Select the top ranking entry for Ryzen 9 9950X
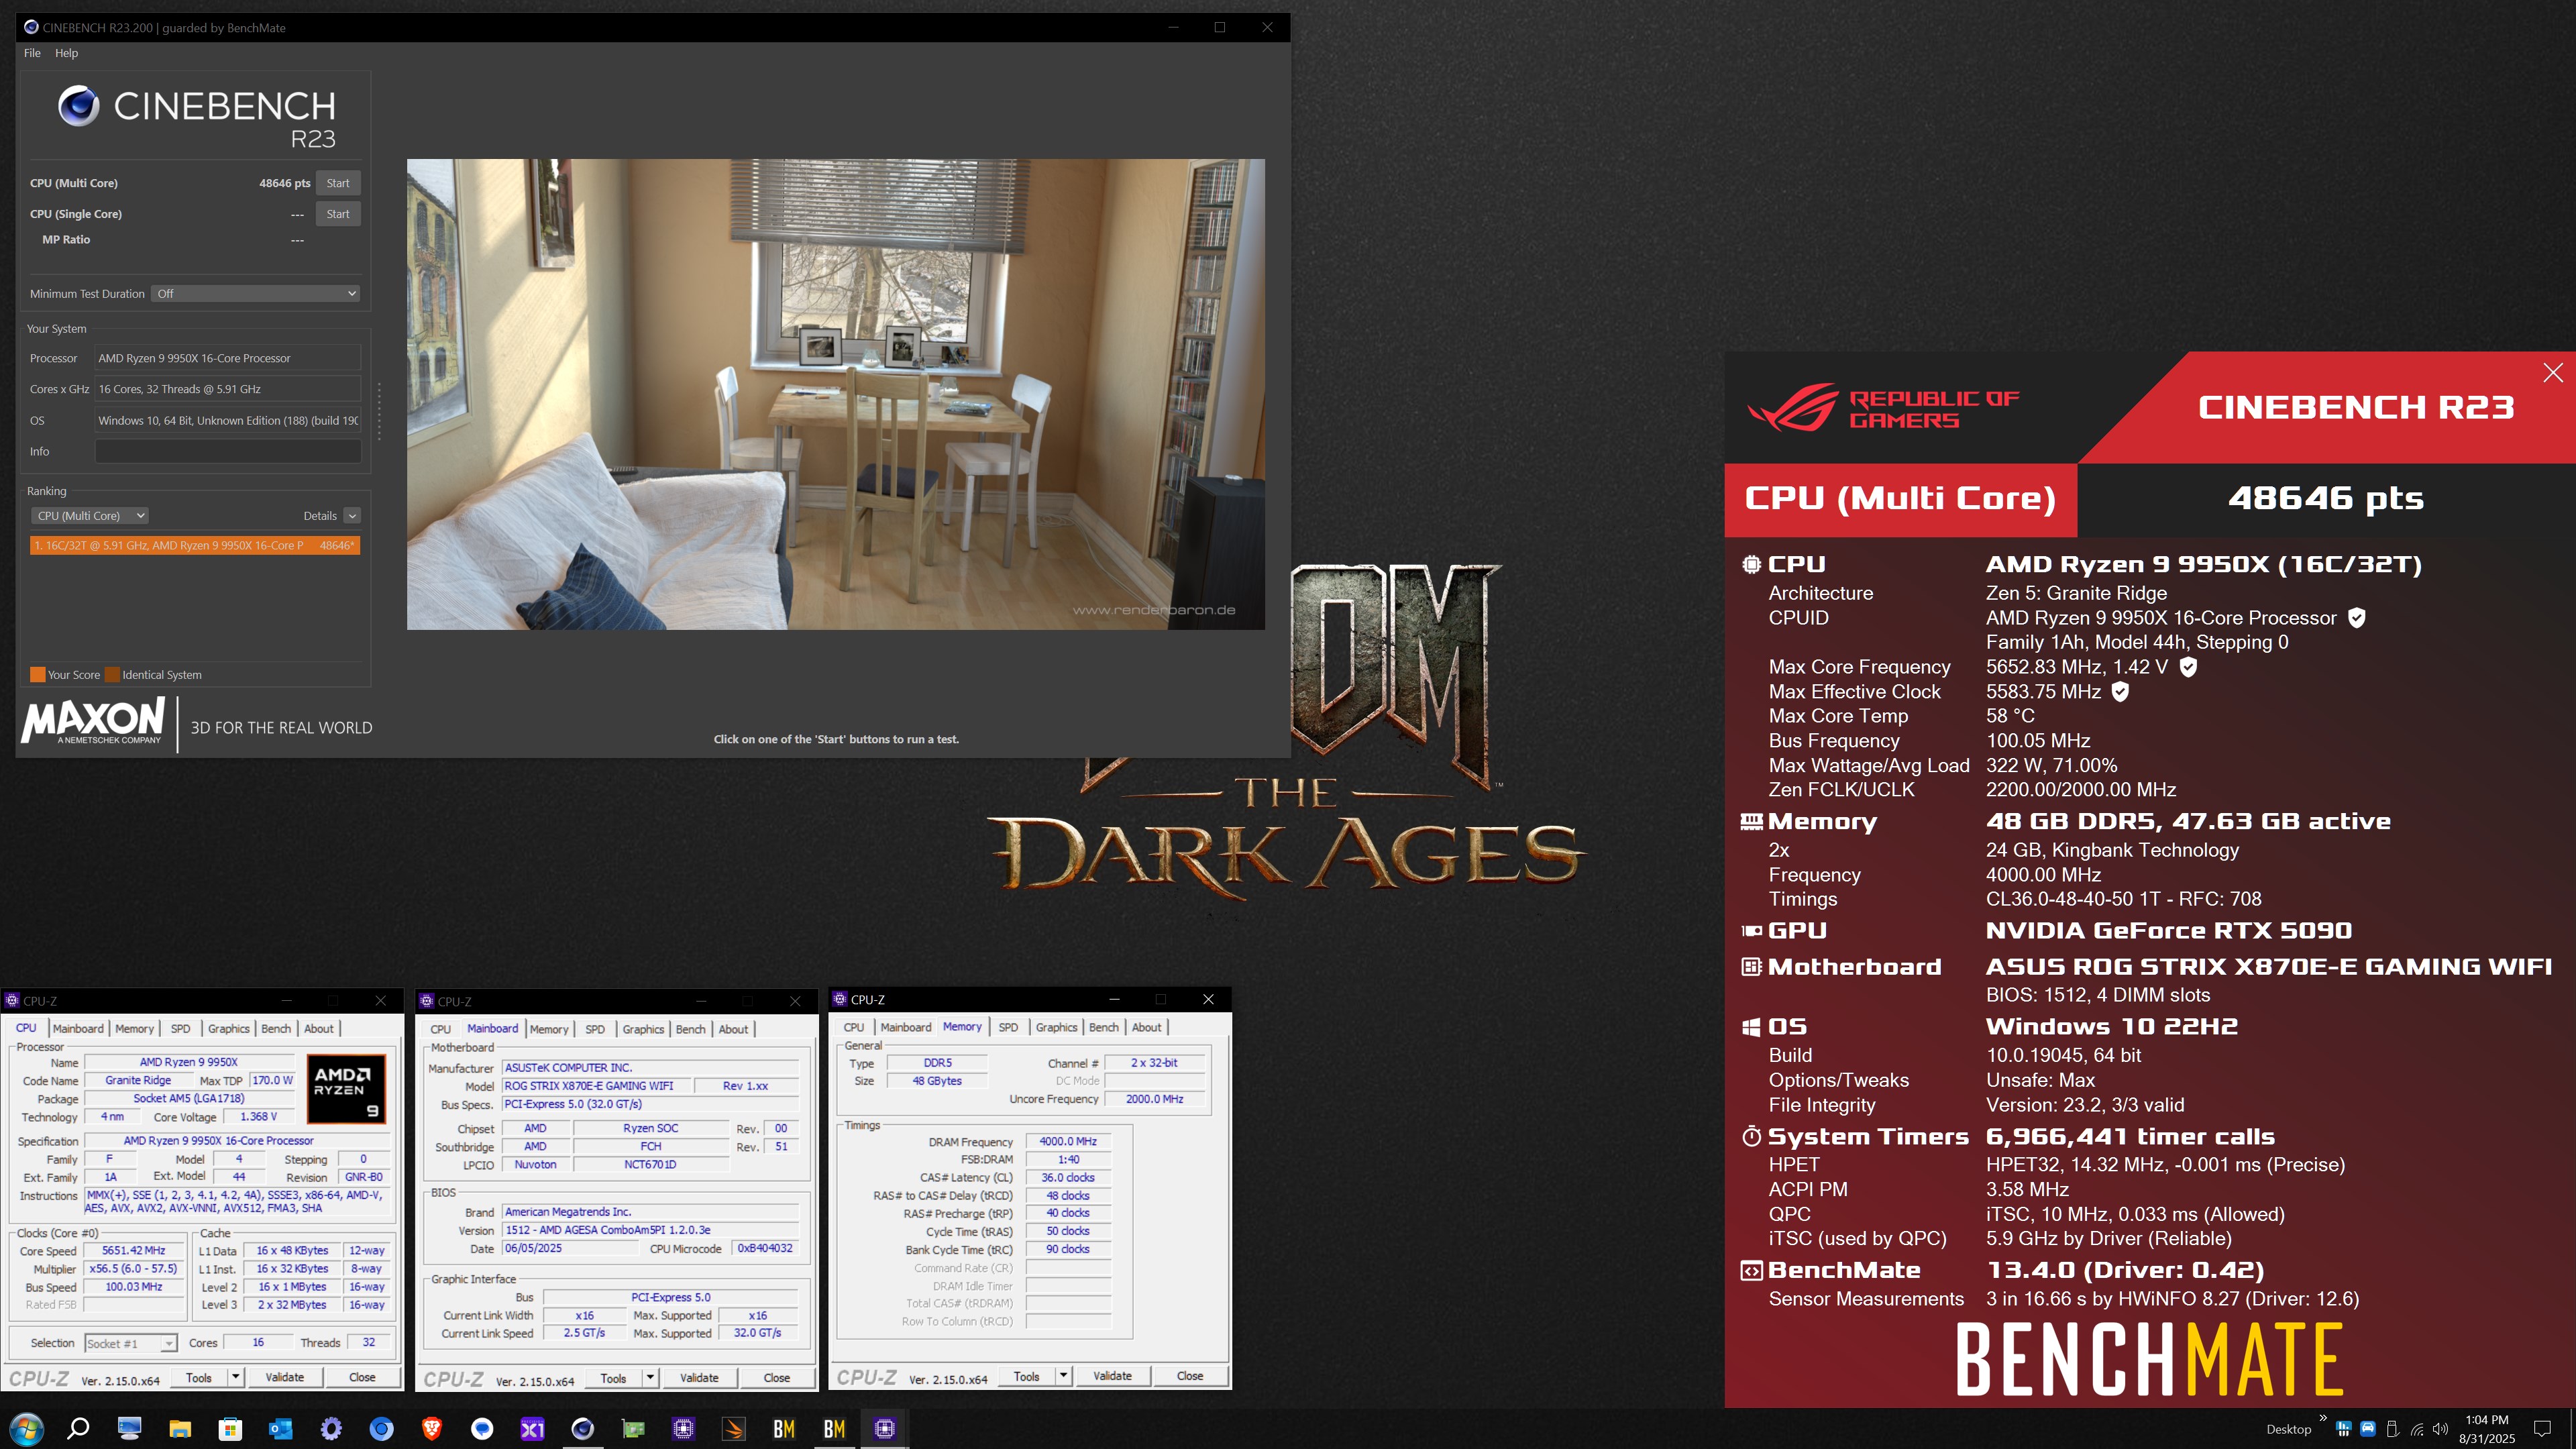This screenshot has width=2576, height=1449. click(195, 546)
